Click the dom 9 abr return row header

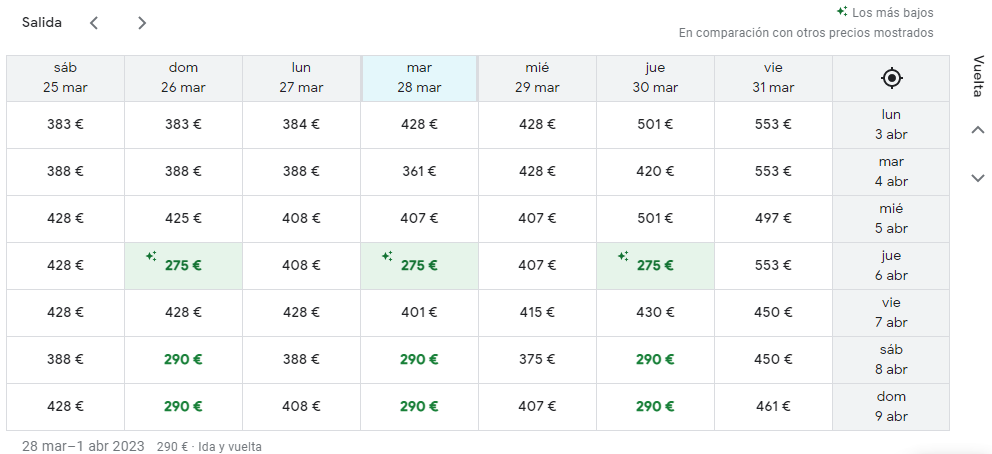[890, 407]
